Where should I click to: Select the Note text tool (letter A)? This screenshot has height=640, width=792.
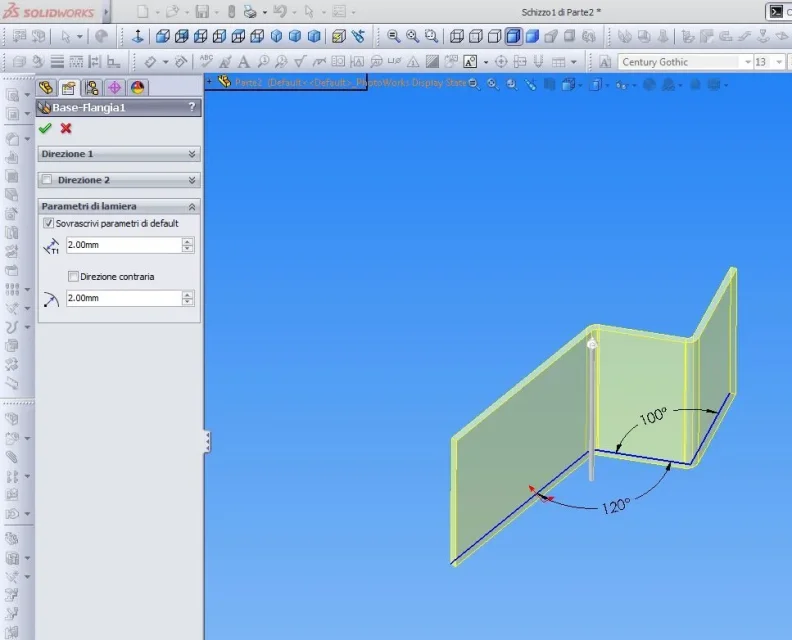[243, 62]
